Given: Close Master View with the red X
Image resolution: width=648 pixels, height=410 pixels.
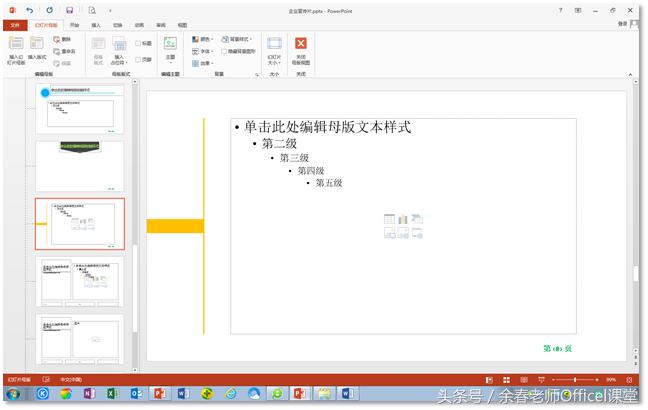Looking at the screenshot, I should tap(301, 51).
